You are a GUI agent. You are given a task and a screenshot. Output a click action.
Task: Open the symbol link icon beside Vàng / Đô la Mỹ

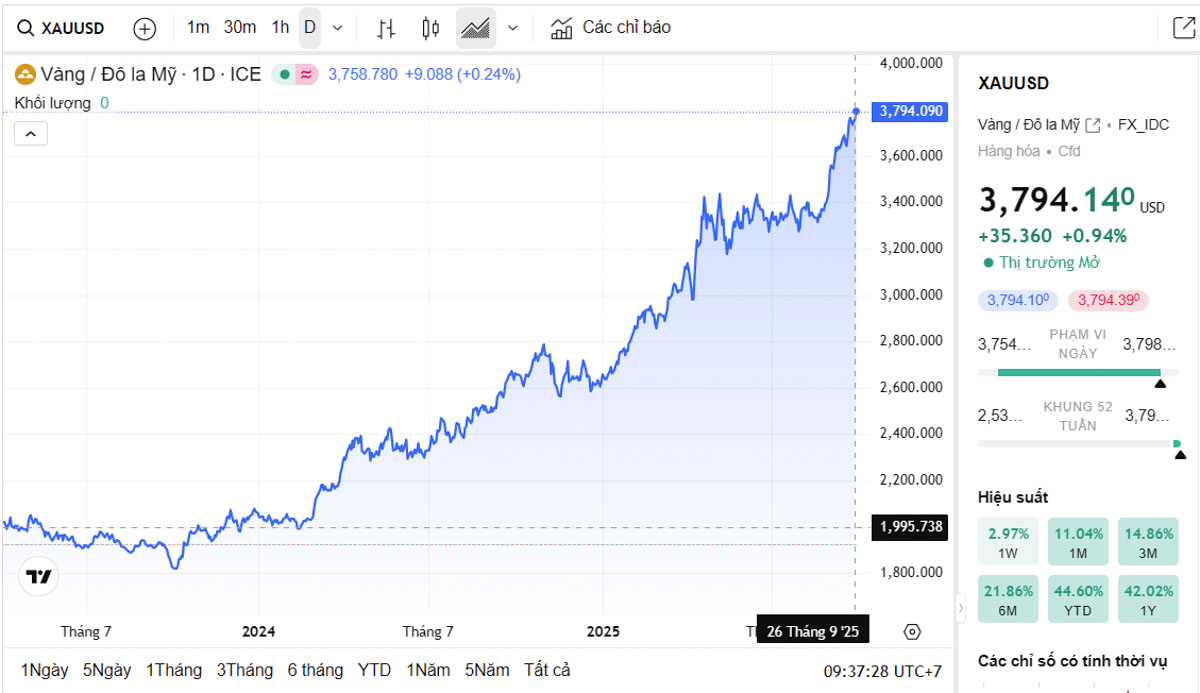point(1093,125)
